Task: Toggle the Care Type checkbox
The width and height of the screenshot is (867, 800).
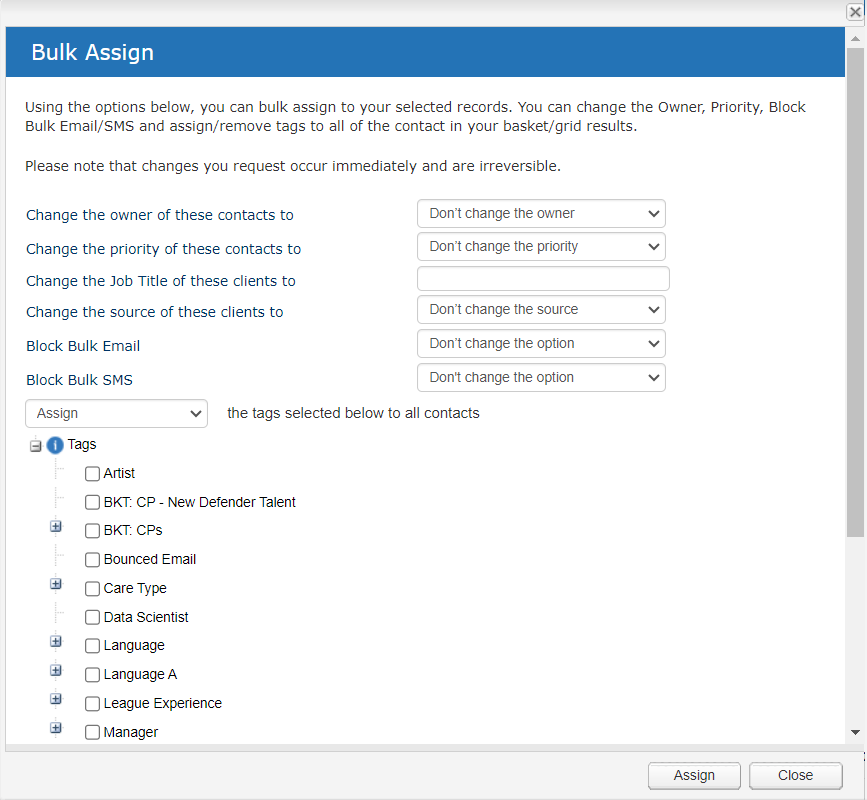Action: (92, 589)
